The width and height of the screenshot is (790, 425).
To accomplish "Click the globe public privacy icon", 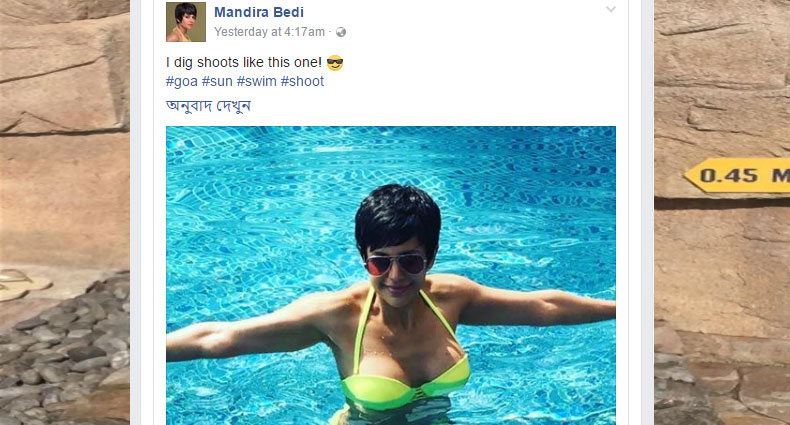I will click(x=341, y=32).
